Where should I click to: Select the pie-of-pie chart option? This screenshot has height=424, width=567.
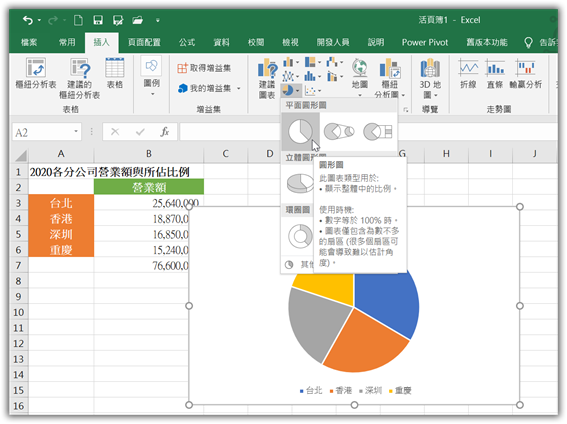(339, 131)
